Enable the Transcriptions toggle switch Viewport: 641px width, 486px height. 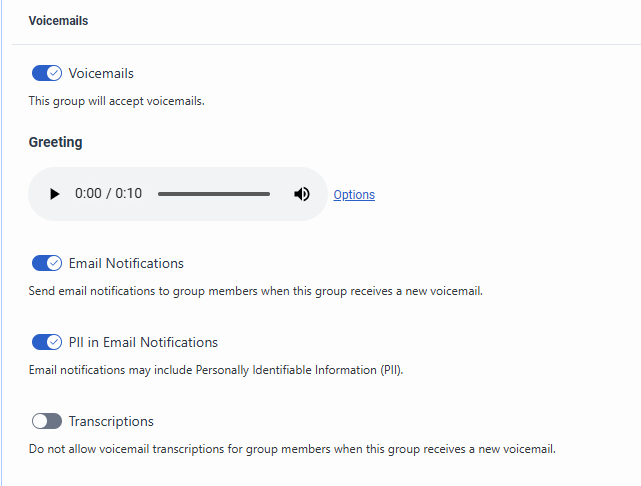pos(47,421)
